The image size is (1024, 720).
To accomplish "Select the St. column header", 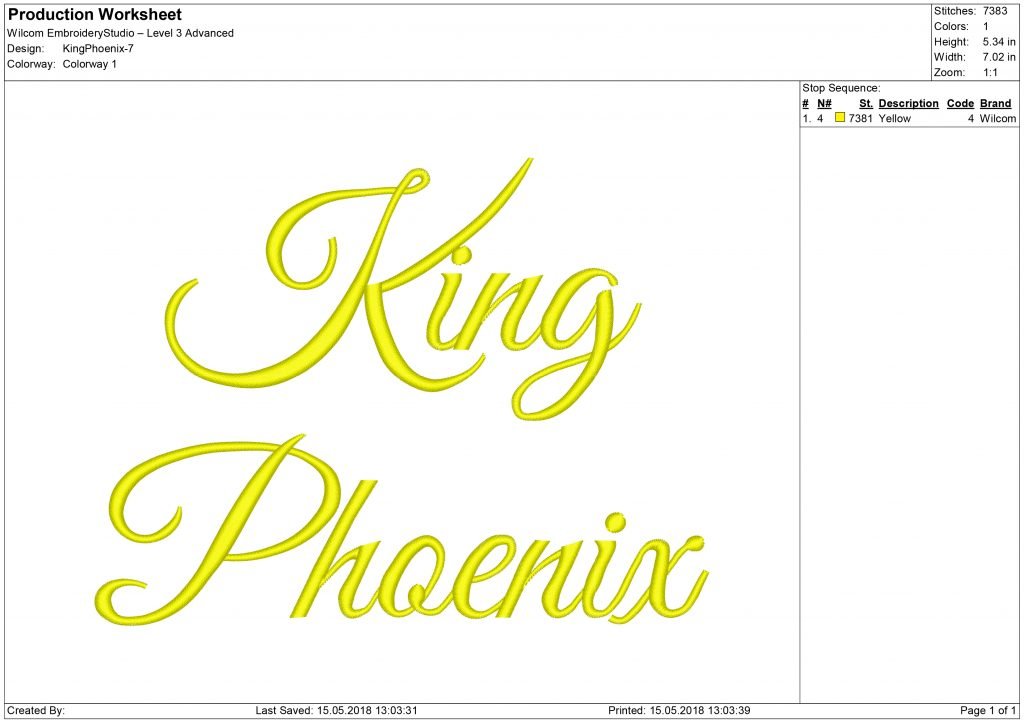I will click(866, 103).
